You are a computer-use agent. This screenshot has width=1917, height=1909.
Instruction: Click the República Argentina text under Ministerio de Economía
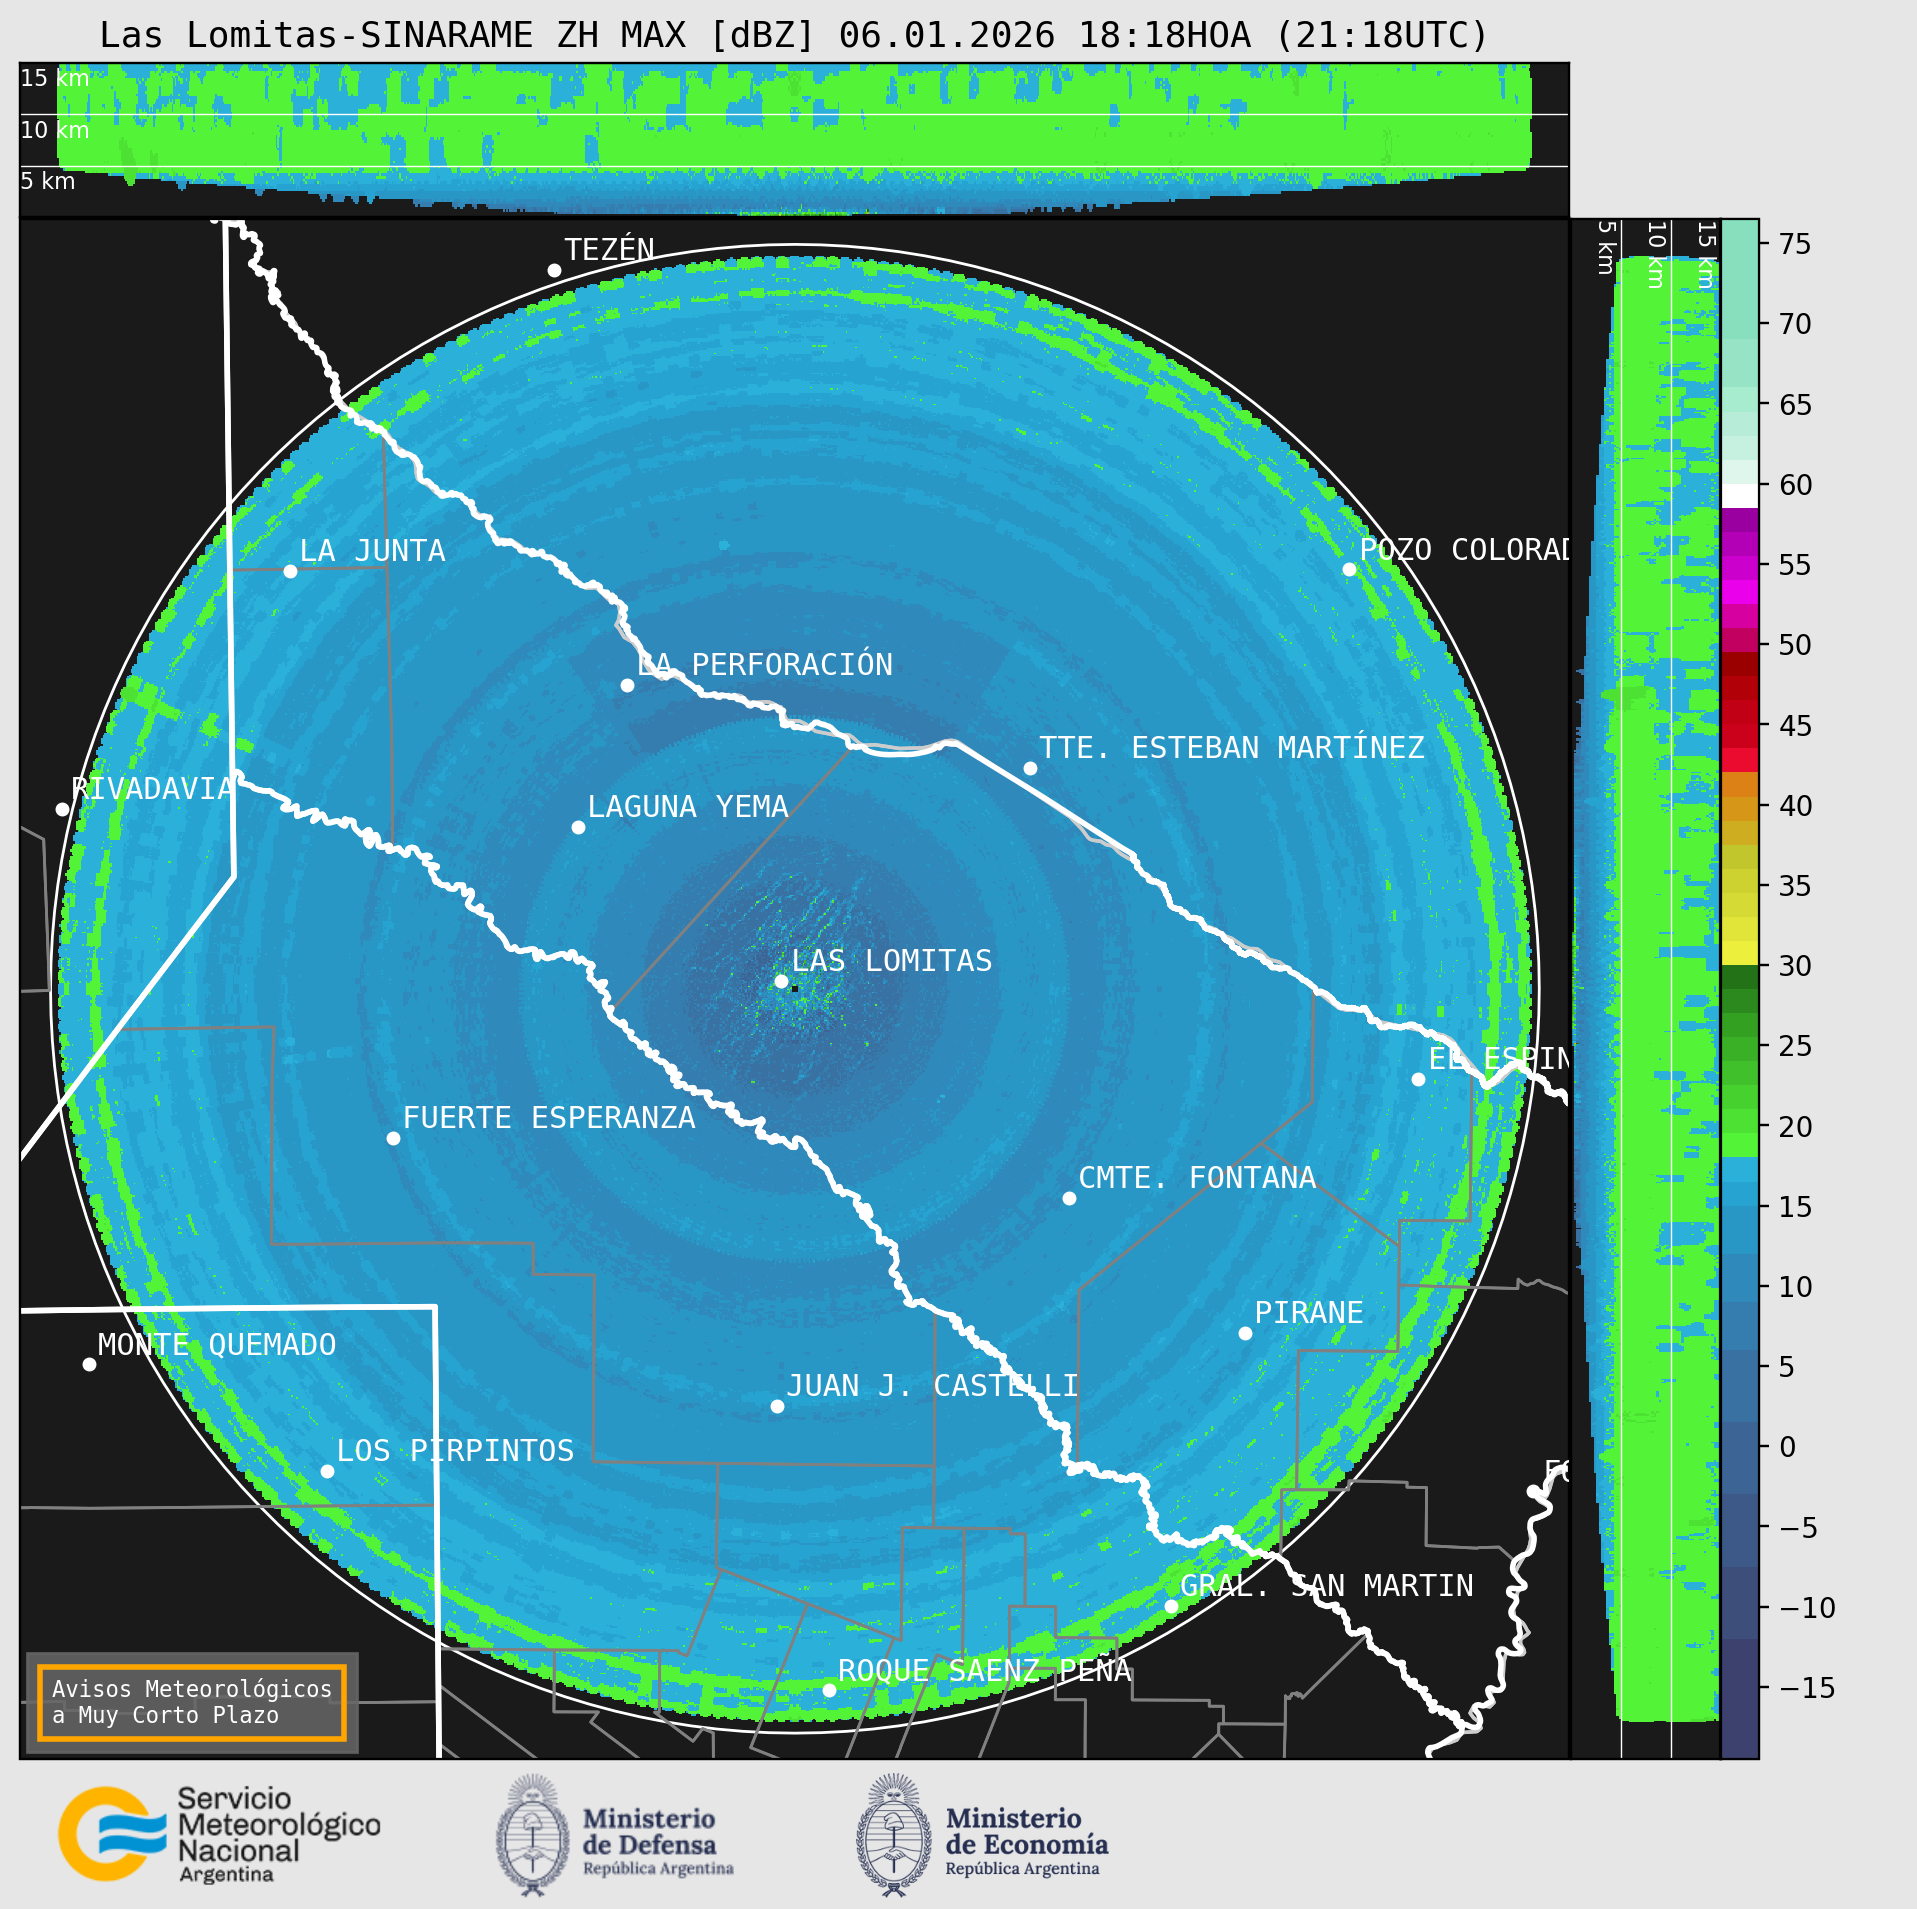coord(1022,1869)
